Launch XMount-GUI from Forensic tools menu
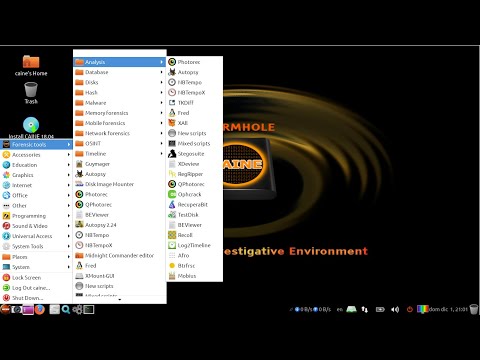 point(120,276)
